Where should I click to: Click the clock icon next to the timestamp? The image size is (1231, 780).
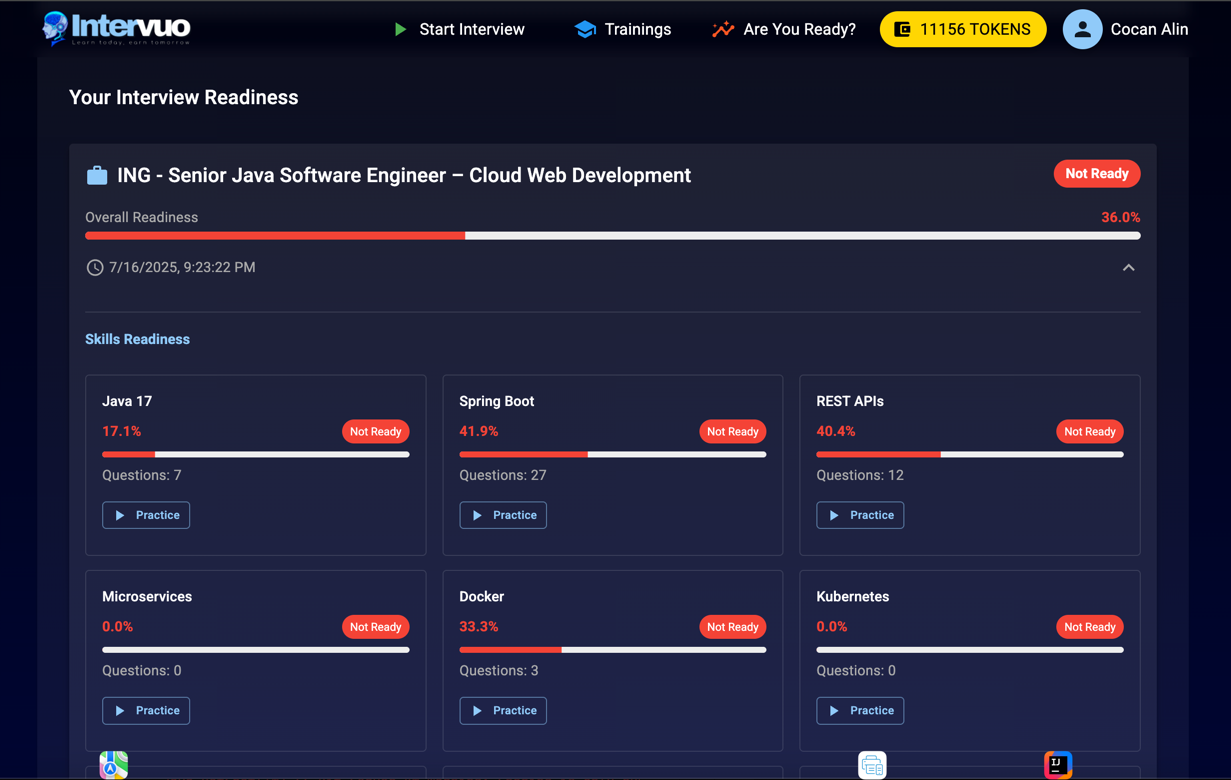tap(95, 268)
